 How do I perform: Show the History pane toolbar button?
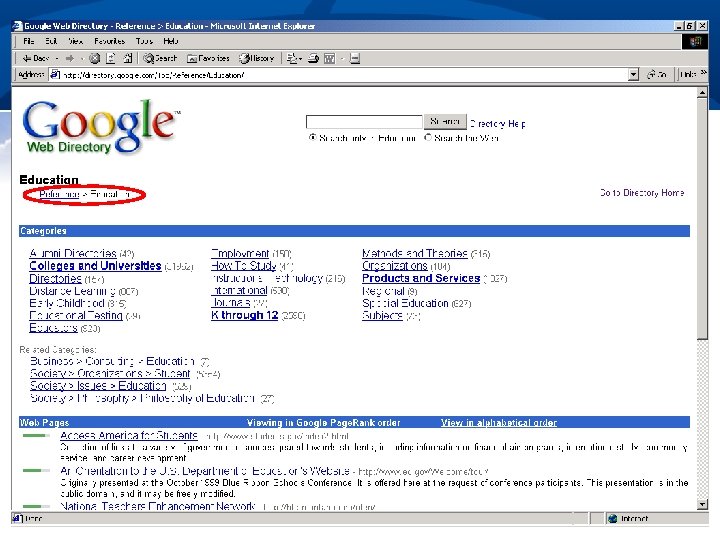tap(256, 58)
